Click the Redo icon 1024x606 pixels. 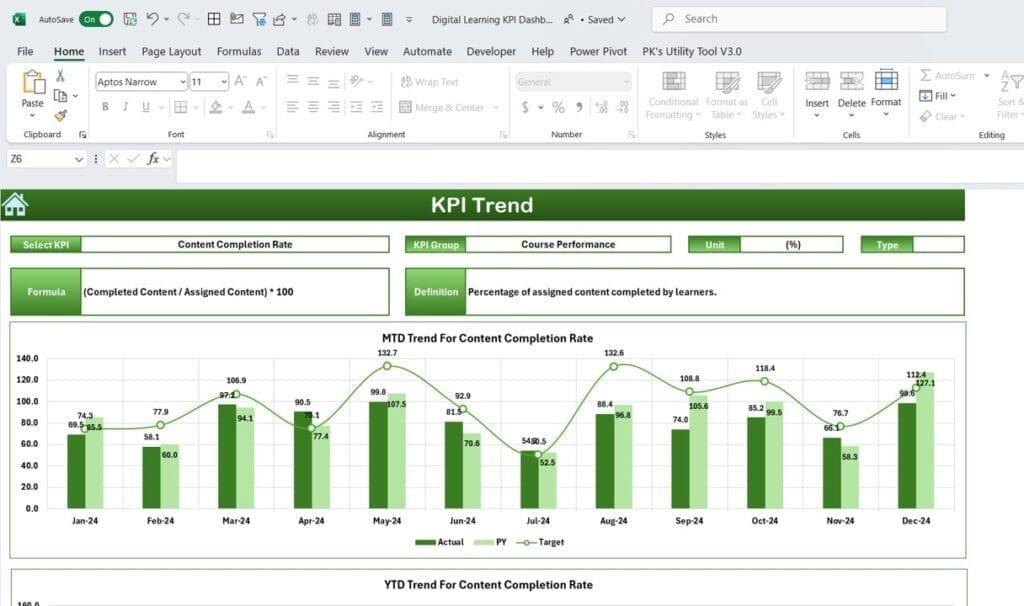point(182,17)
